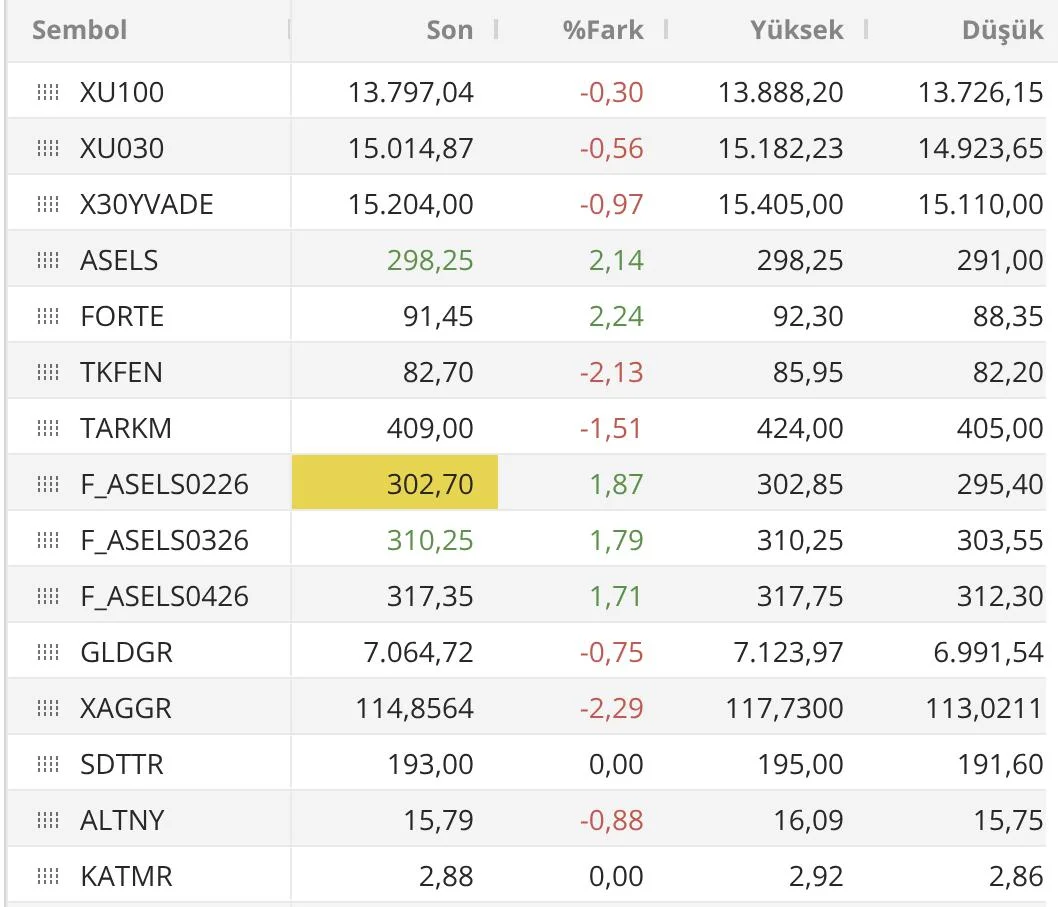Viewport: 1058px width, 907px height.
Task: Click the grip icon next to GLDGR
Action: tap(47, 653)
